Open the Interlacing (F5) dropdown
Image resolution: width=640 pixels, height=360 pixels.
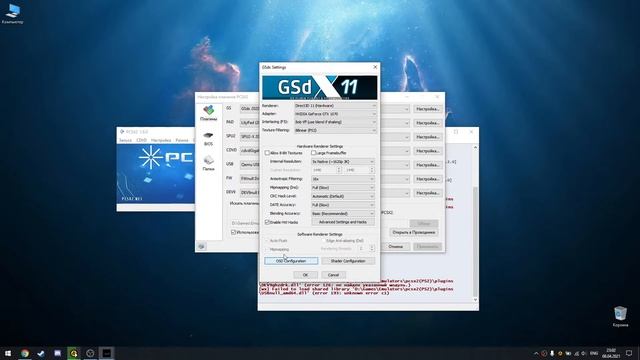click(x=335, y=122)
